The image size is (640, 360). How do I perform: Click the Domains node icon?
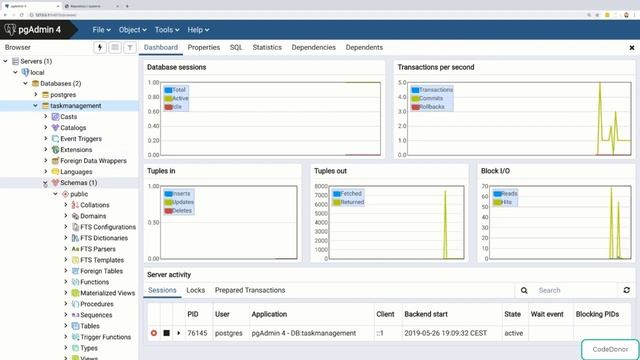[x=75, y=216]
